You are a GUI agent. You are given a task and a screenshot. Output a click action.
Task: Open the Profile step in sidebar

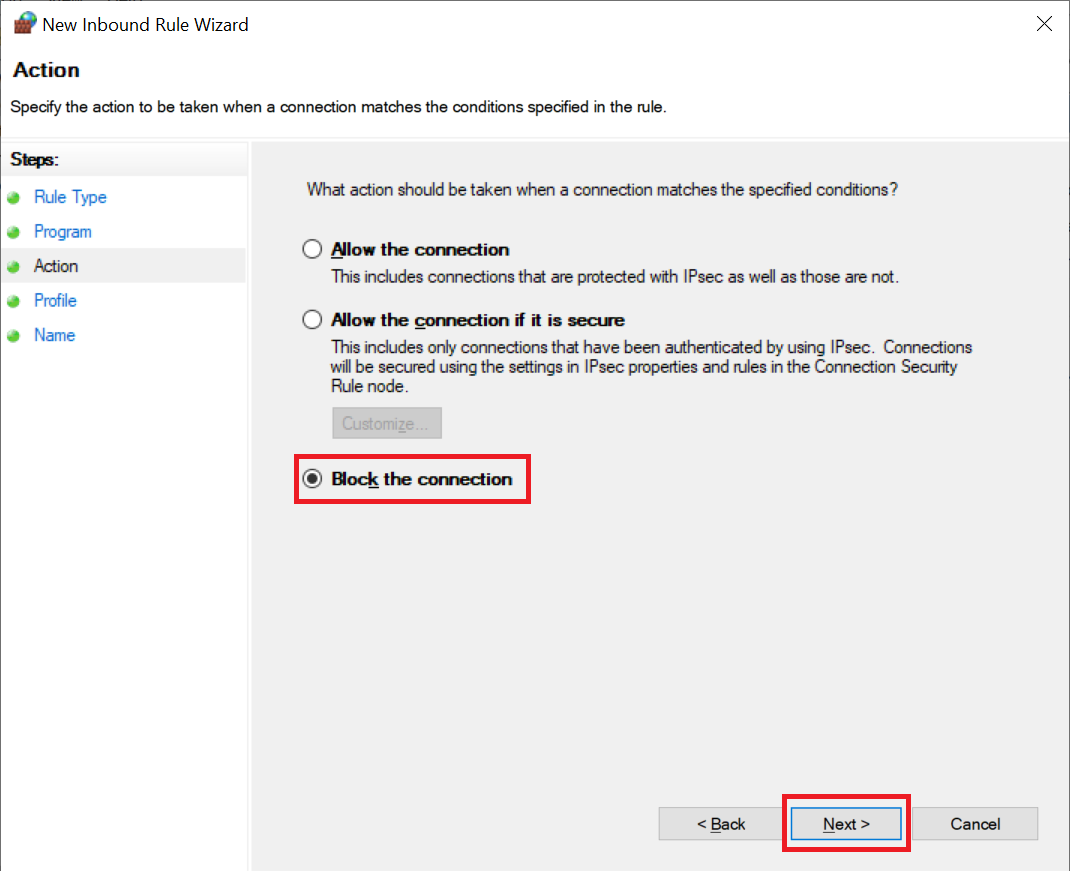[x=55, y=301]
